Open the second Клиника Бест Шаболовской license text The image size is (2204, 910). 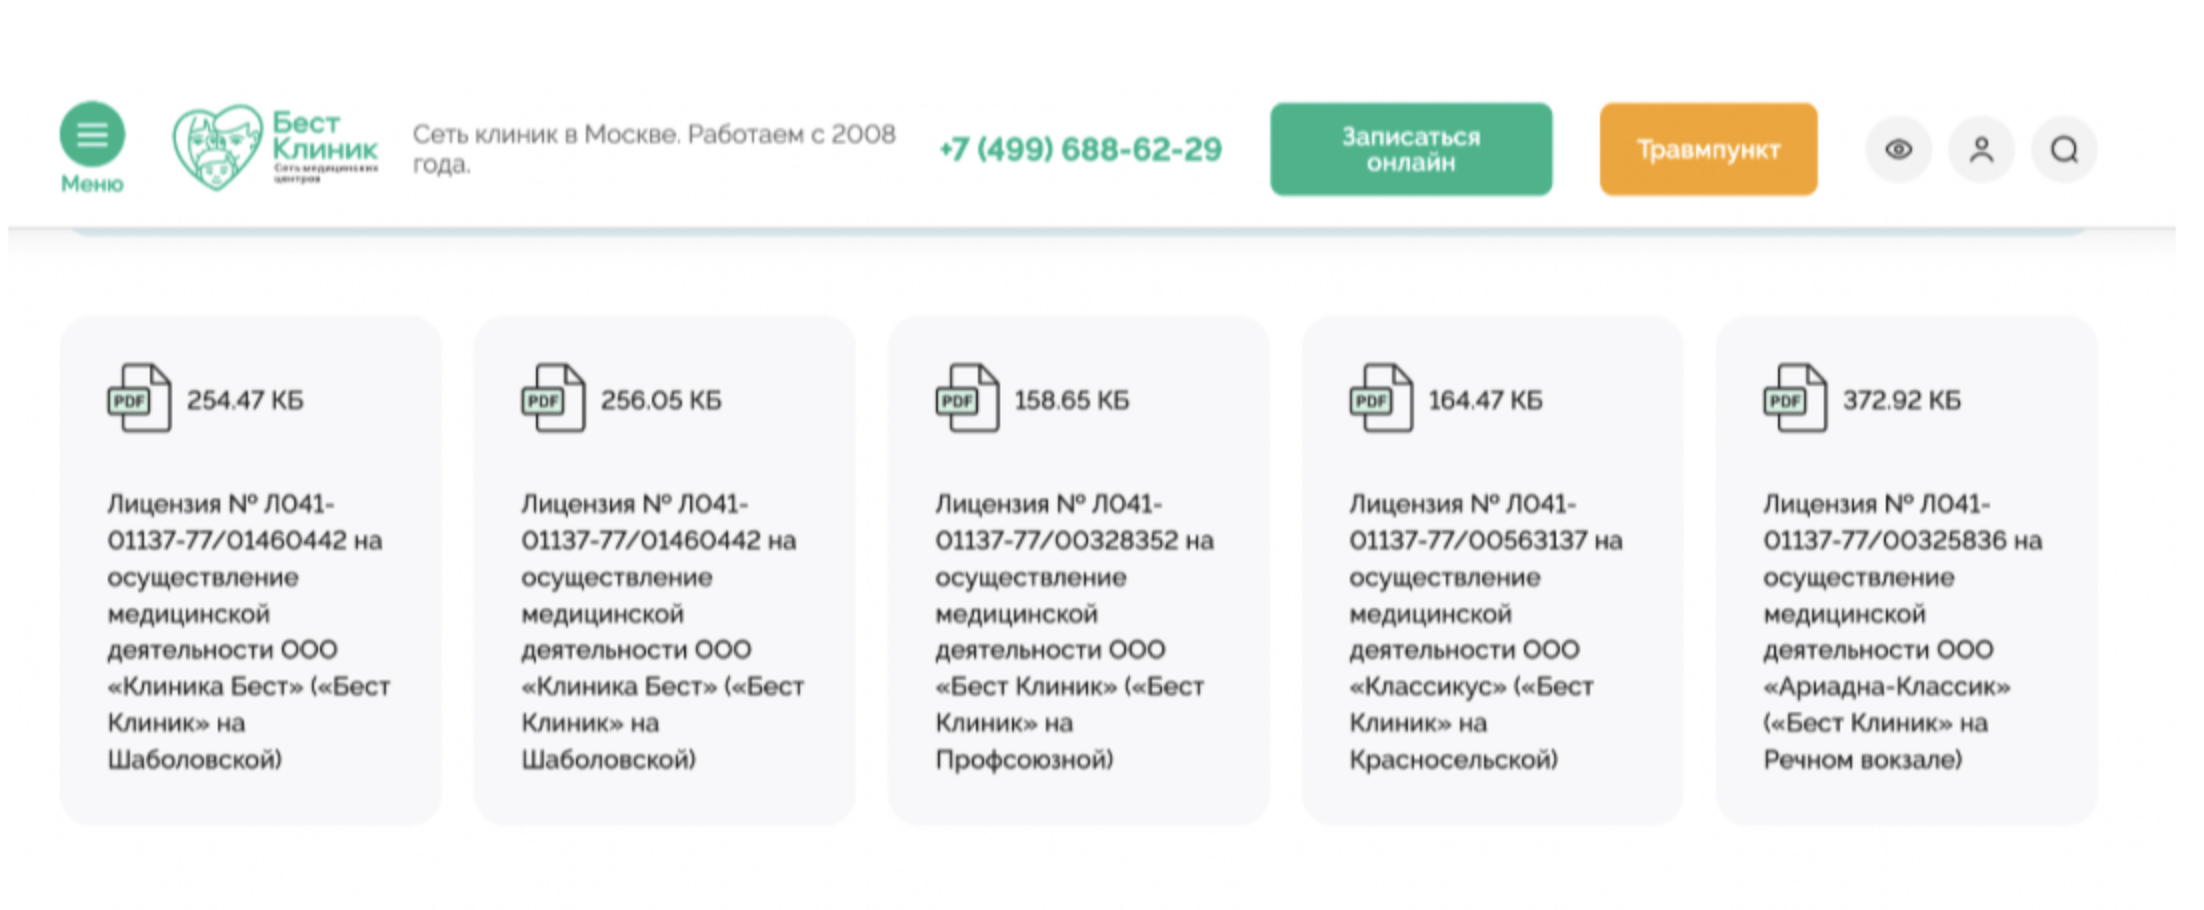[663, 631]
